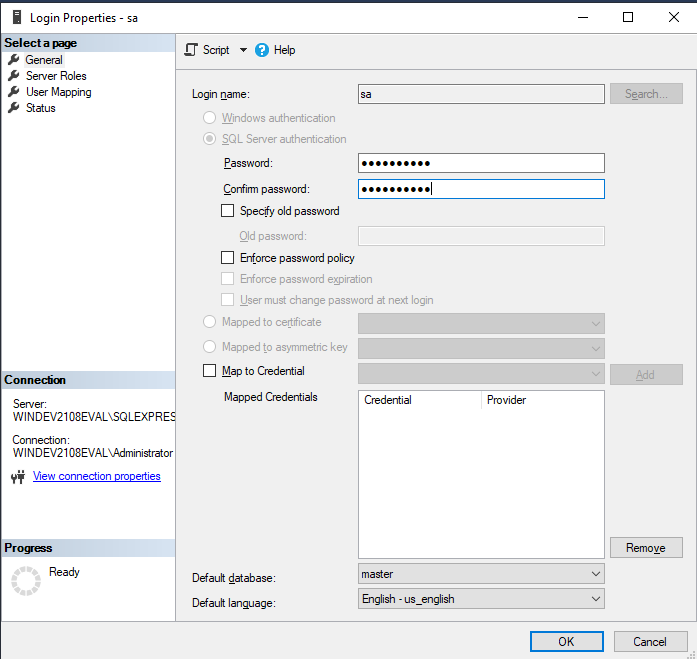Expand the Default database dropdown showing master
The width and height of the screenshot is (697, 659).
pos(481,574)
